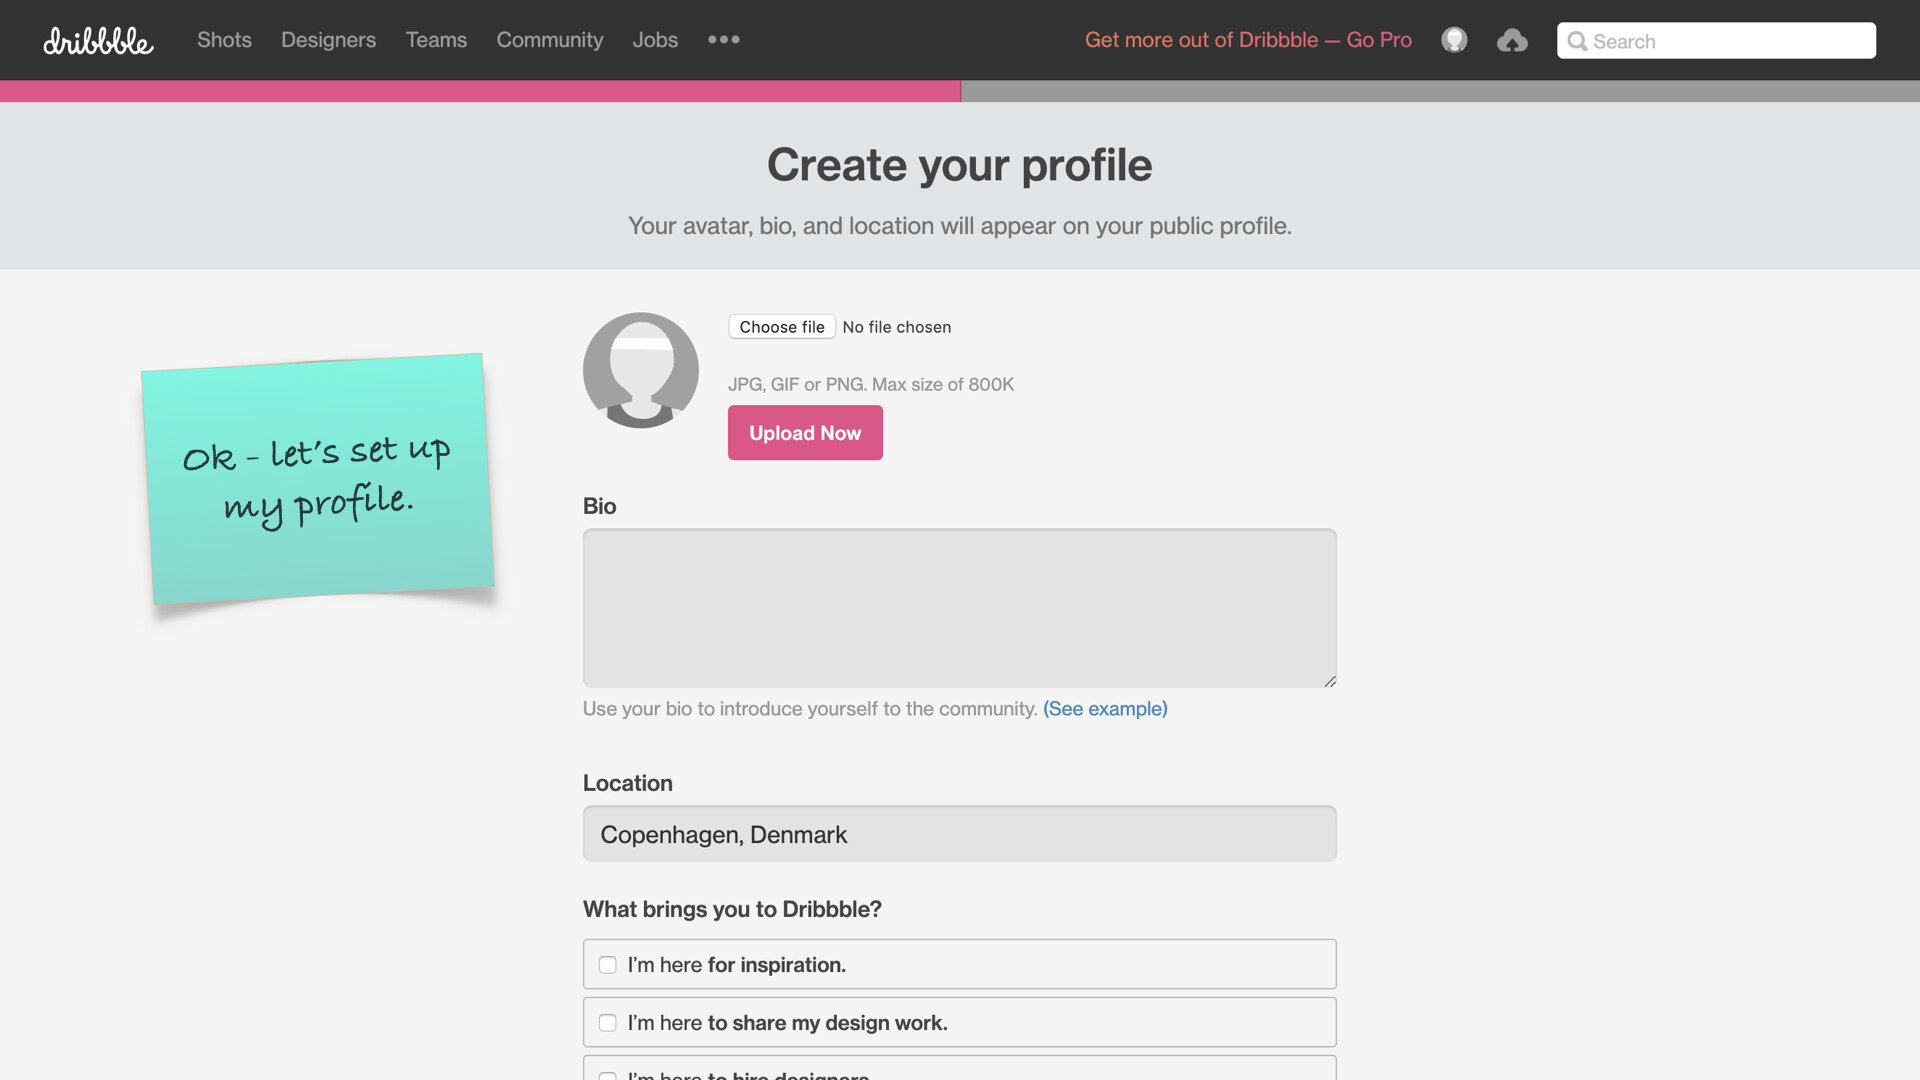Check "I'm here for inspiration"
Screen dimensions: 1920x1080
[608, 965]
